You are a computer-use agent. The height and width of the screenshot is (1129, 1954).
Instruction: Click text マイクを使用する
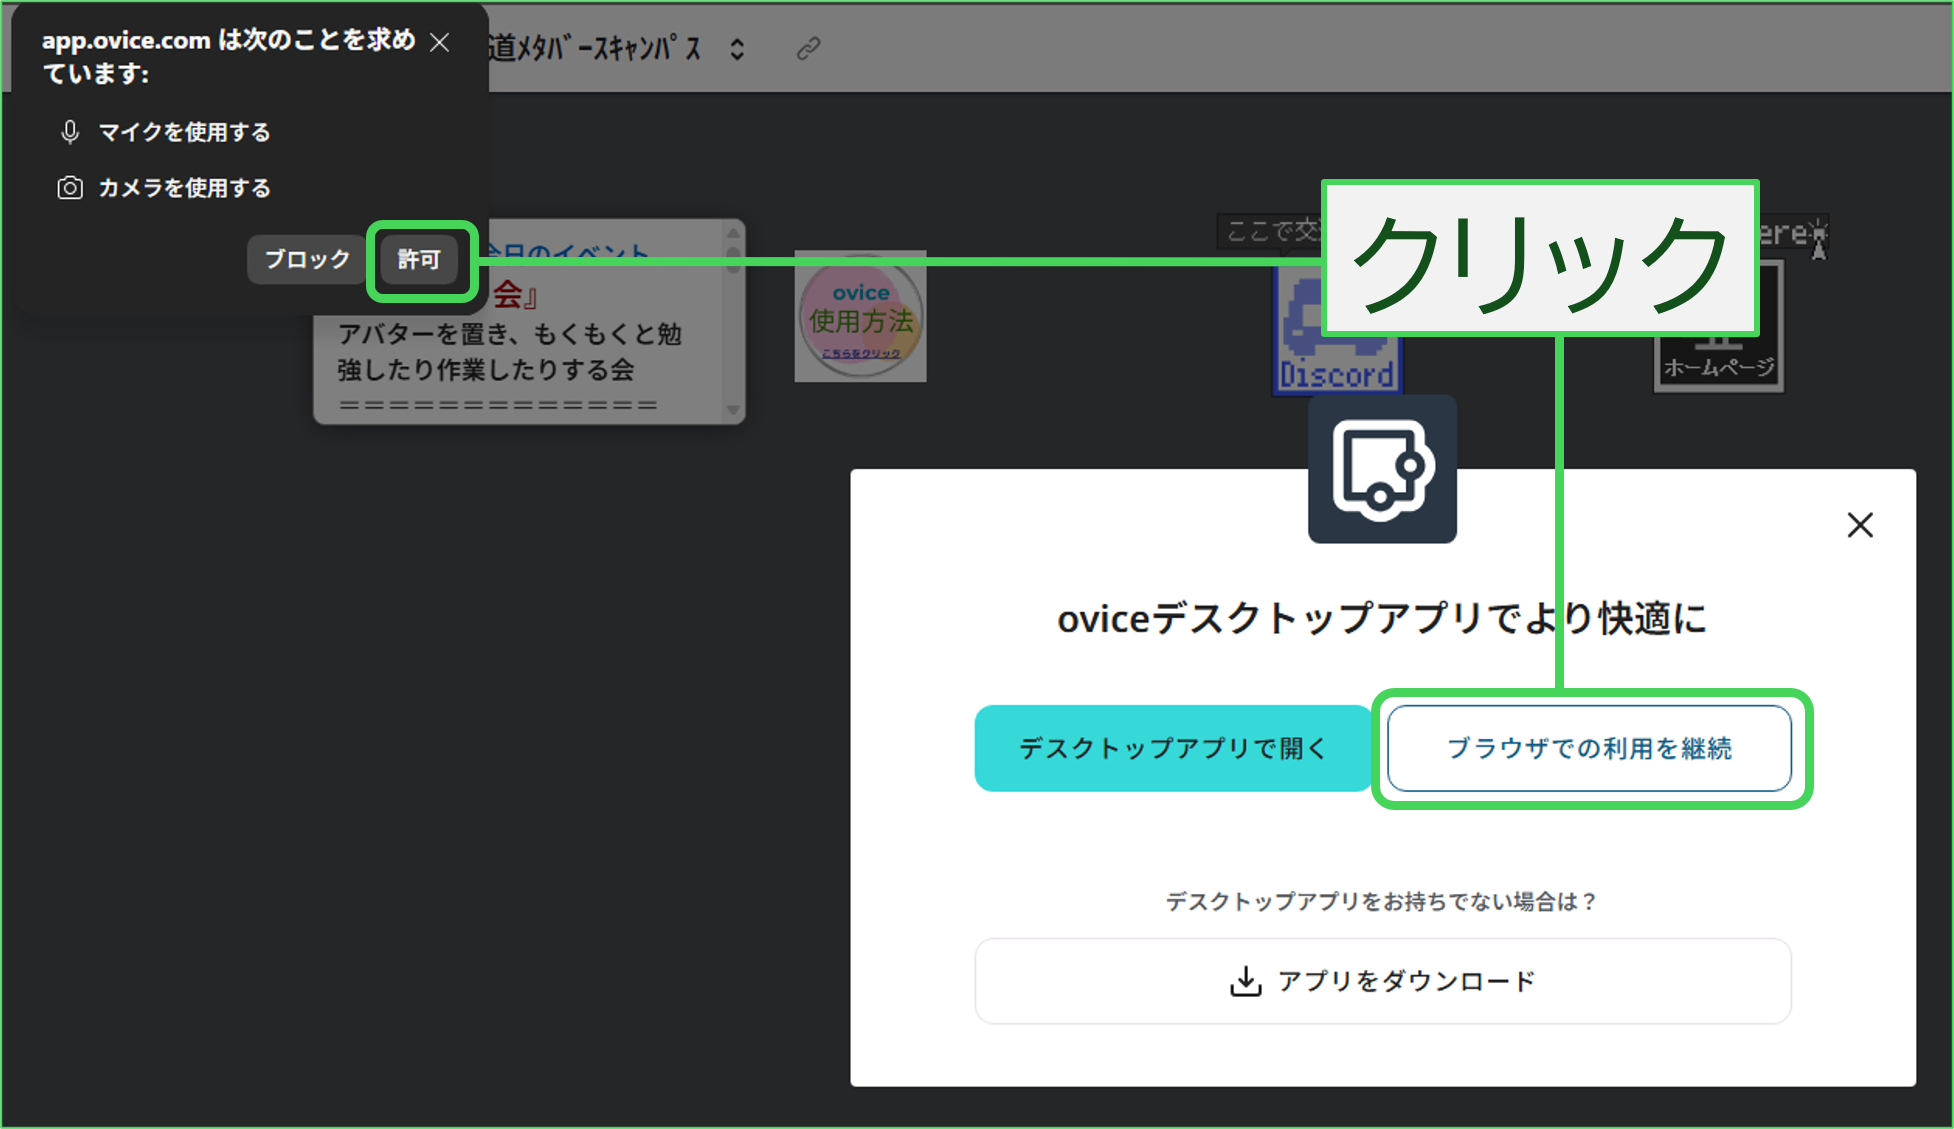coord(184,132)
